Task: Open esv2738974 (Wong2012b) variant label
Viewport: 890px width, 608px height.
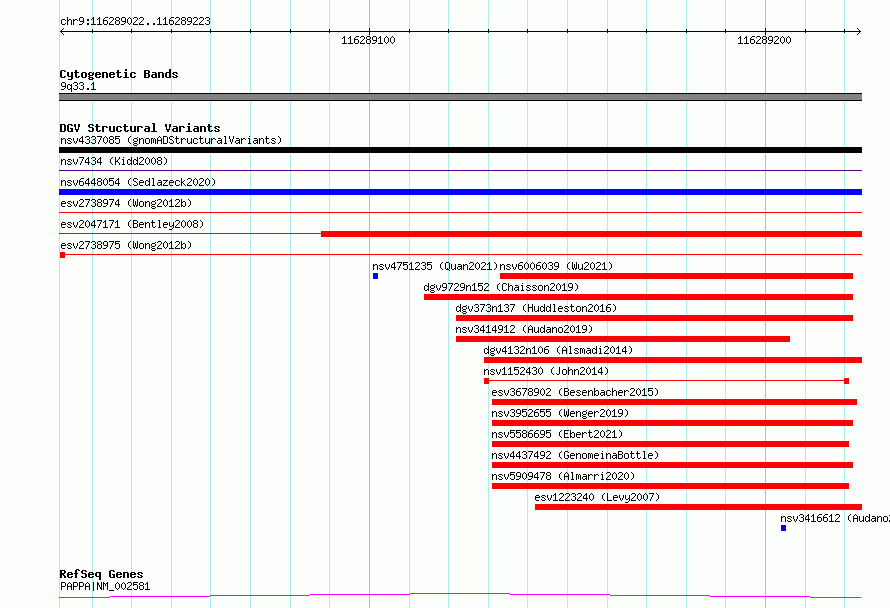Action: coord(126,203)
